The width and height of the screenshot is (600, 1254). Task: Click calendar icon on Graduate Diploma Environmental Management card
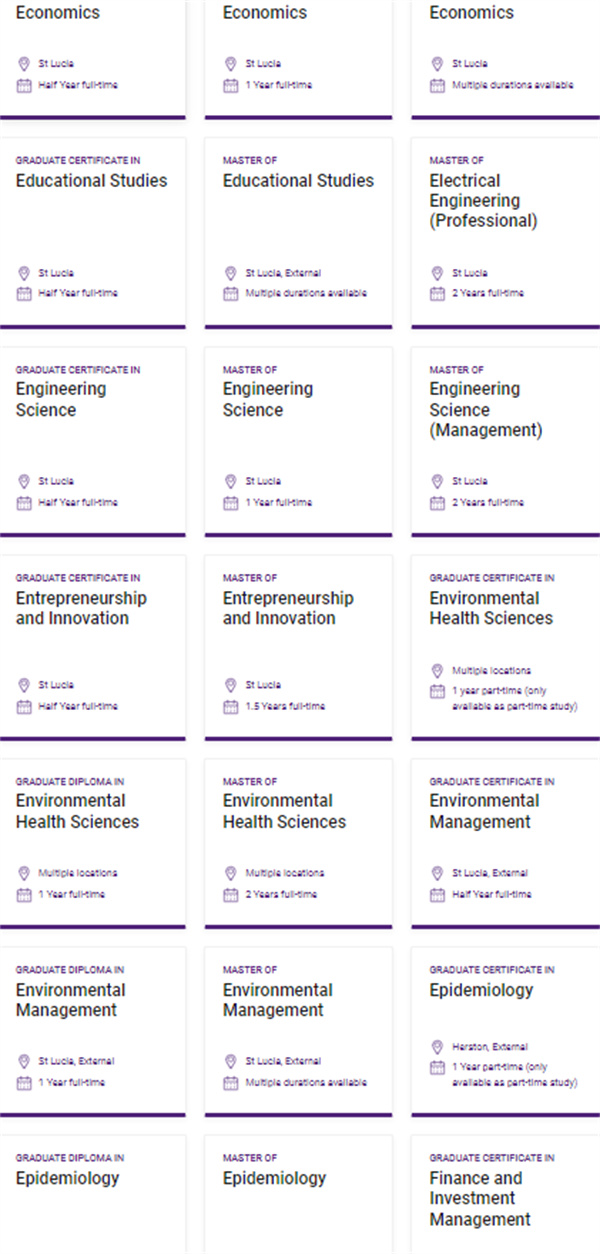tap(24, 1082)
